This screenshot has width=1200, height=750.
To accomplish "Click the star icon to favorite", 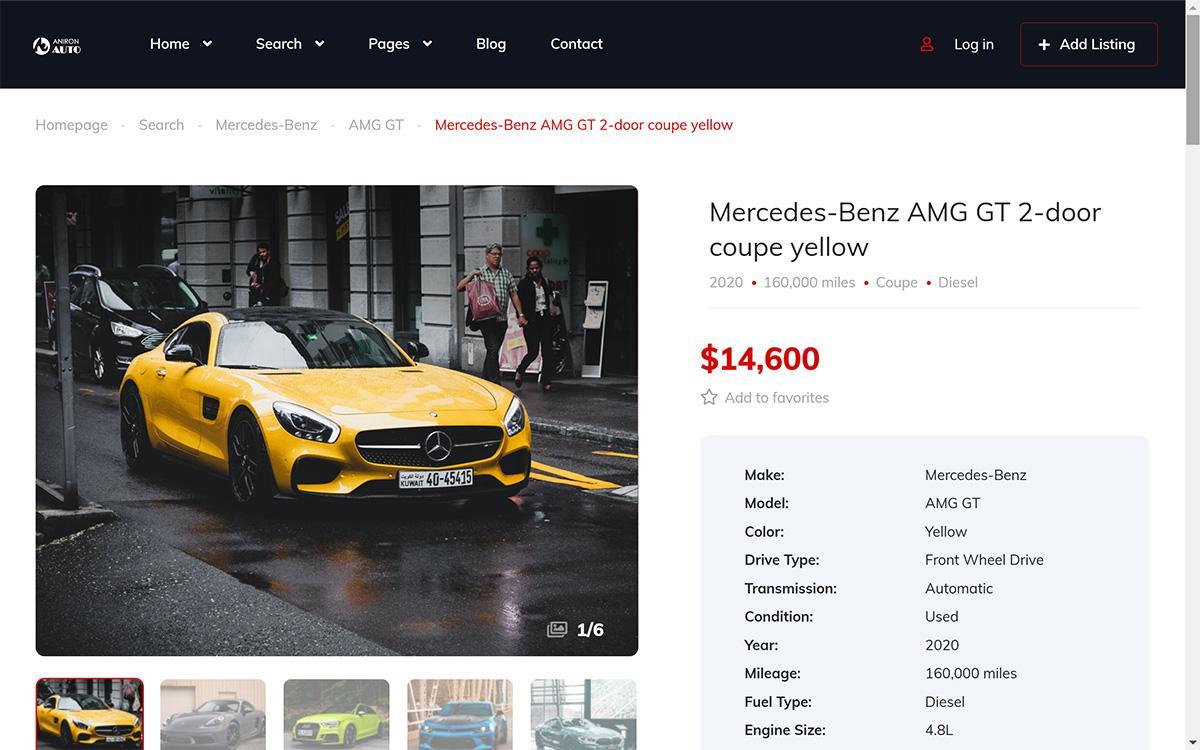I will point(709,397).
